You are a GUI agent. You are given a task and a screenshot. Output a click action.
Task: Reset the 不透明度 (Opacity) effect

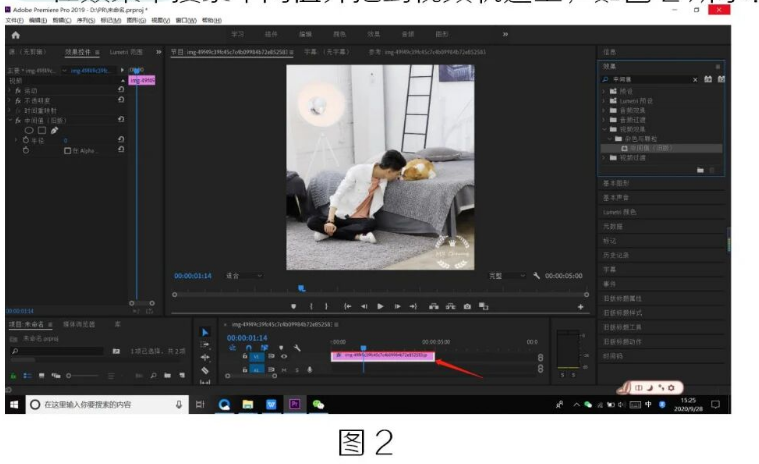pos(121,100)
